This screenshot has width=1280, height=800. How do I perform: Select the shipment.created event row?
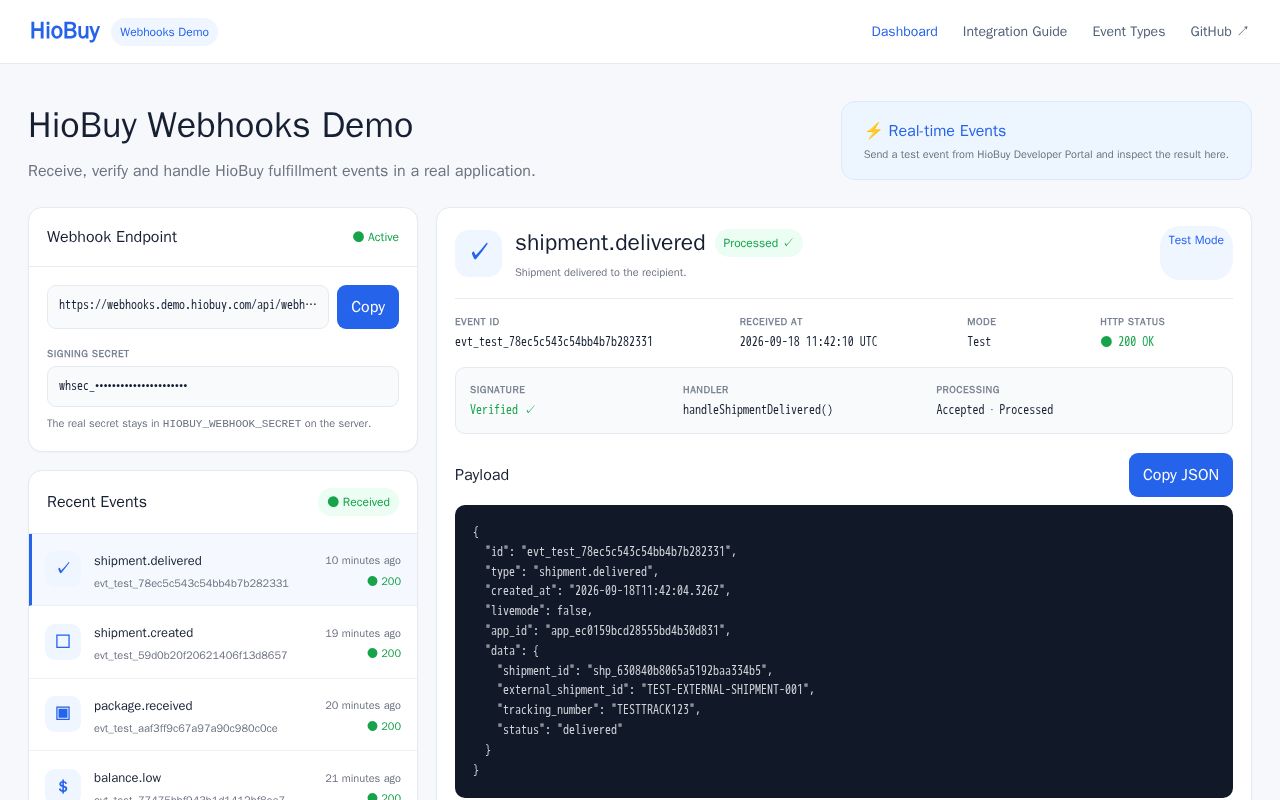point(223,642)
